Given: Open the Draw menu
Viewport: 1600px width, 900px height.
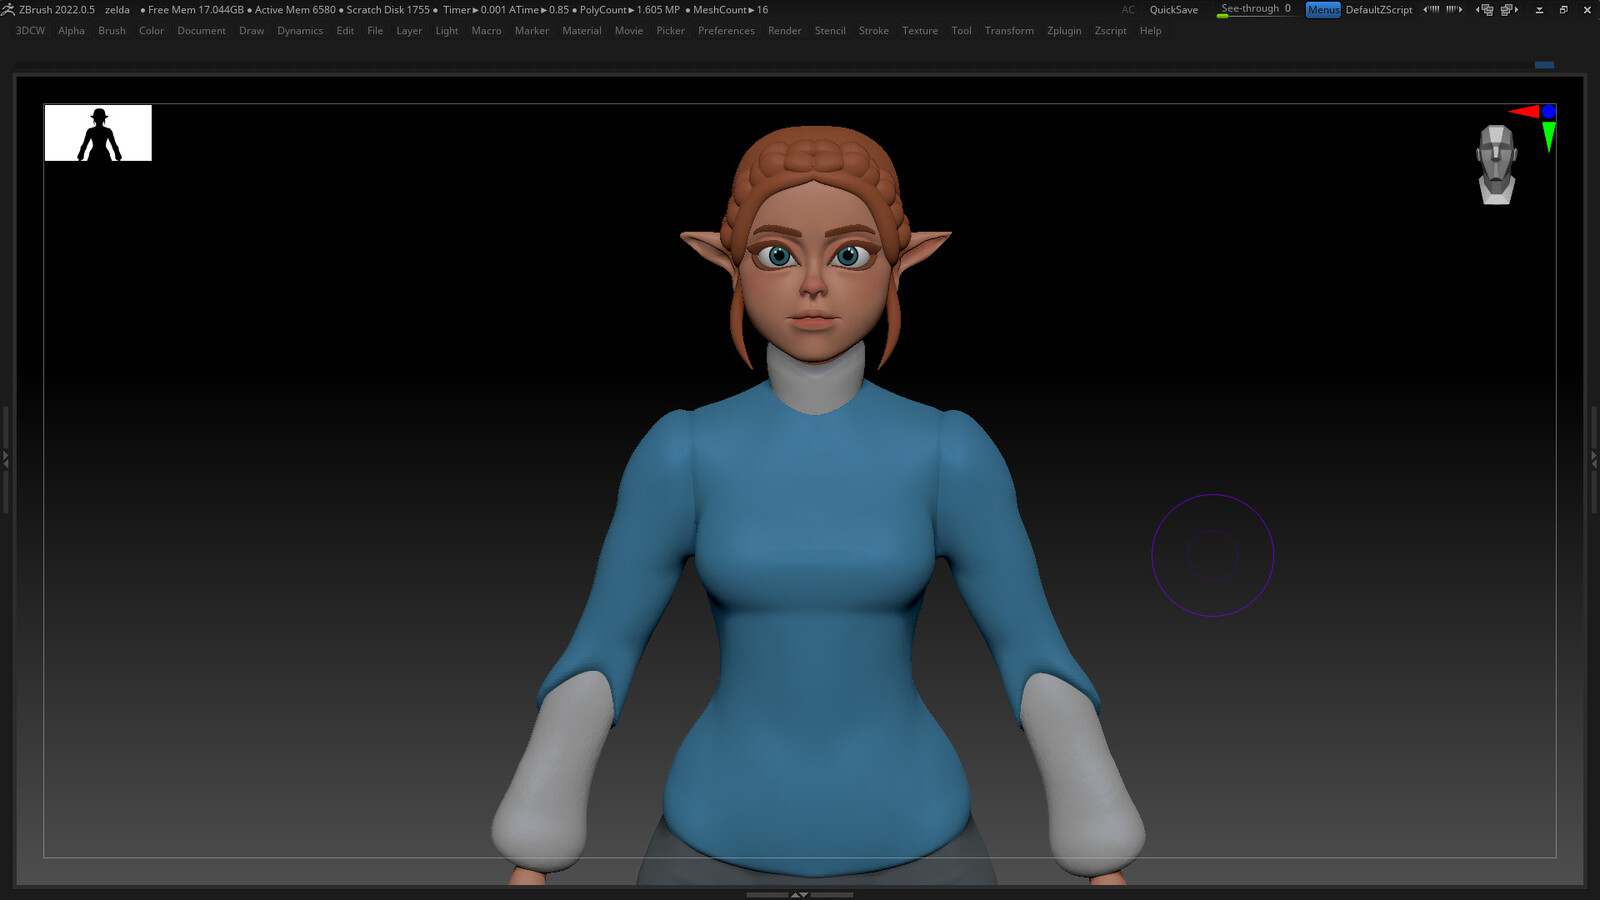Looking at the screenshot, I should (x=251, y=31).
